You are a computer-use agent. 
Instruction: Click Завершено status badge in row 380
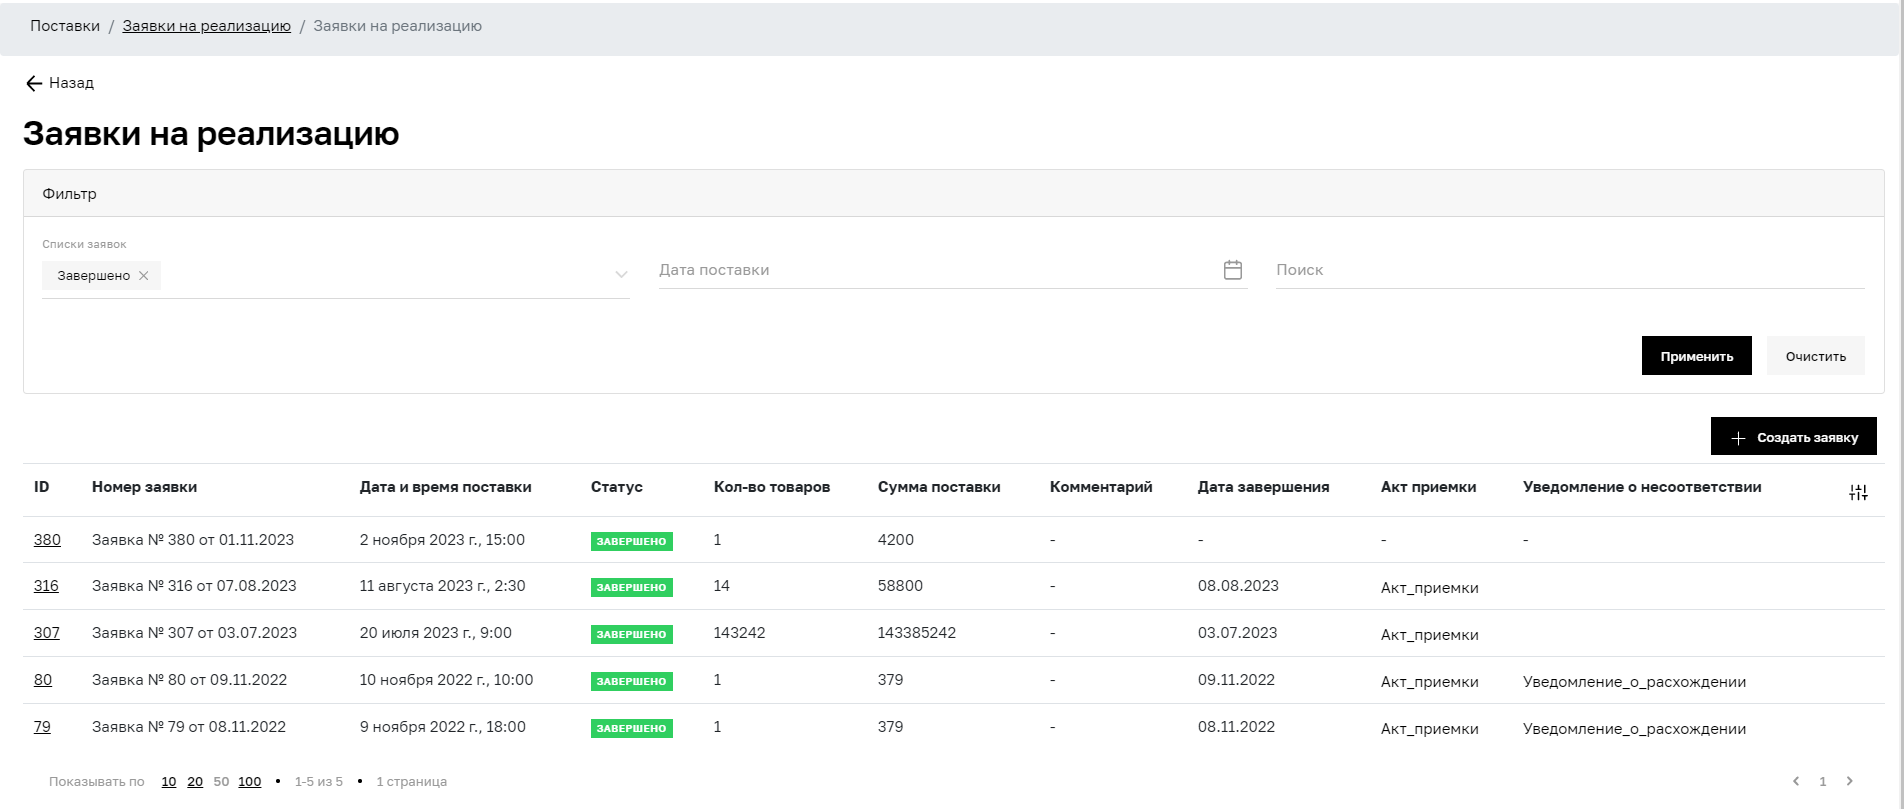(632, 541)
